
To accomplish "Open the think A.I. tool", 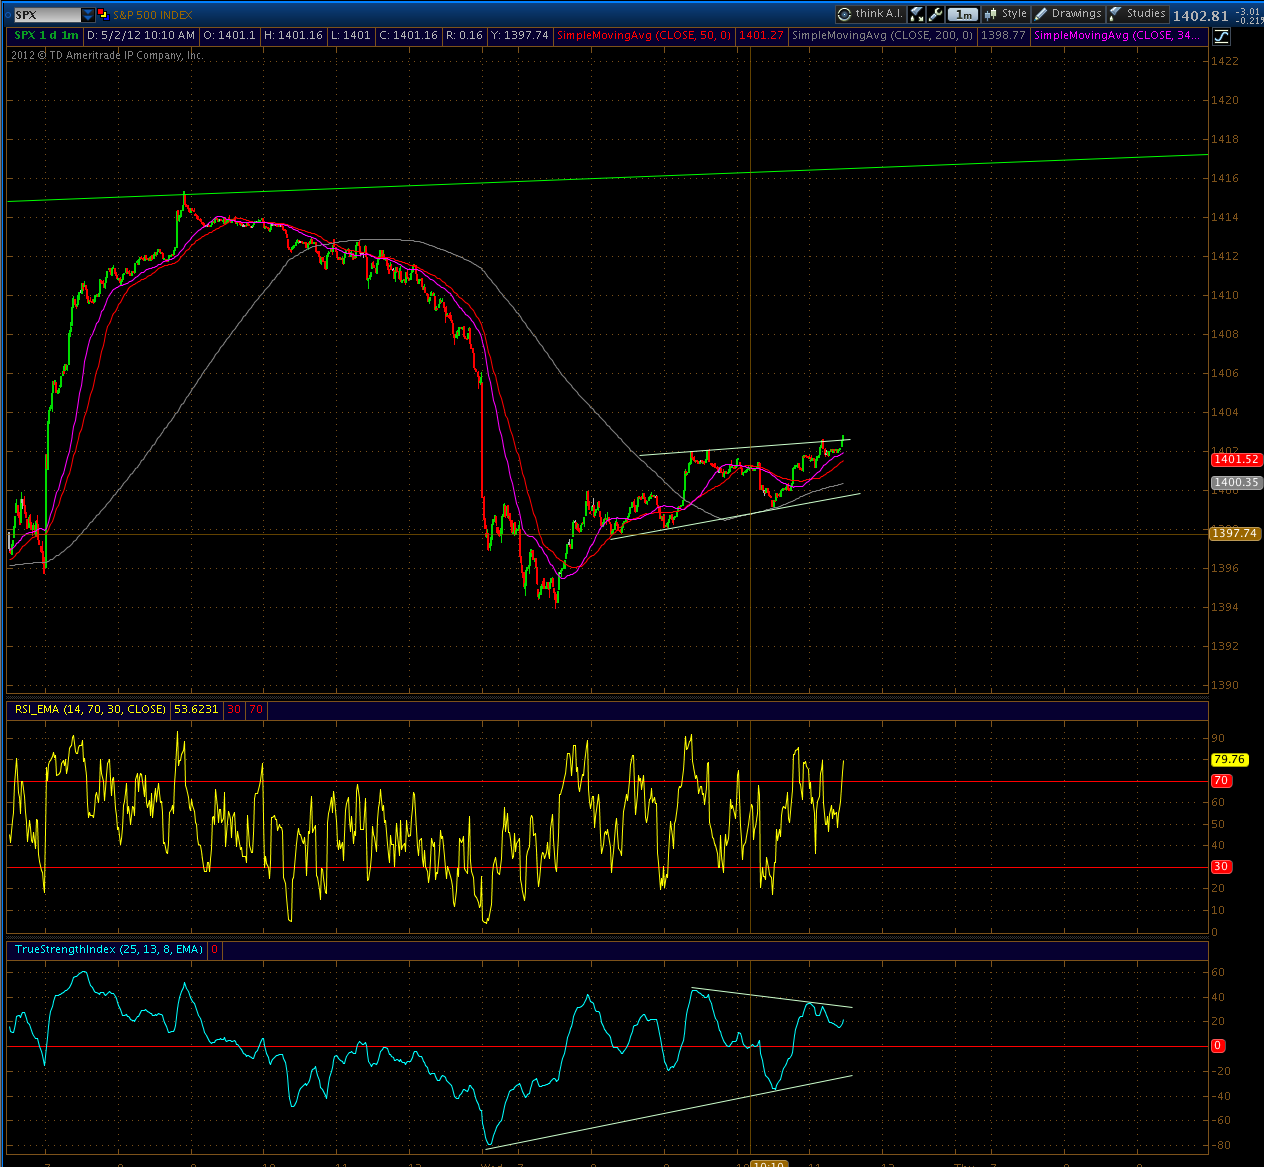I will (x=870, y=14).
